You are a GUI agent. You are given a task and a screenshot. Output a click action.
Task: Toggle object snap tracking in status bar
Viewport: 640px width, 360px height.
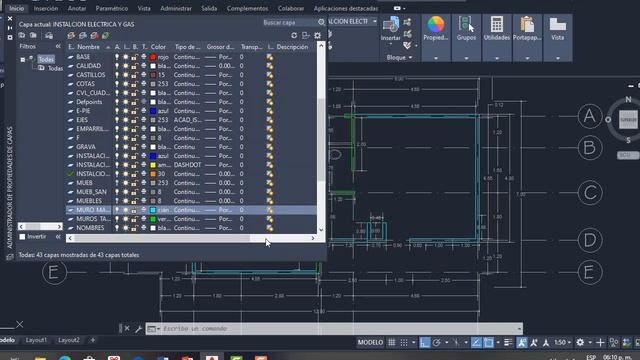tap(476, 342)
